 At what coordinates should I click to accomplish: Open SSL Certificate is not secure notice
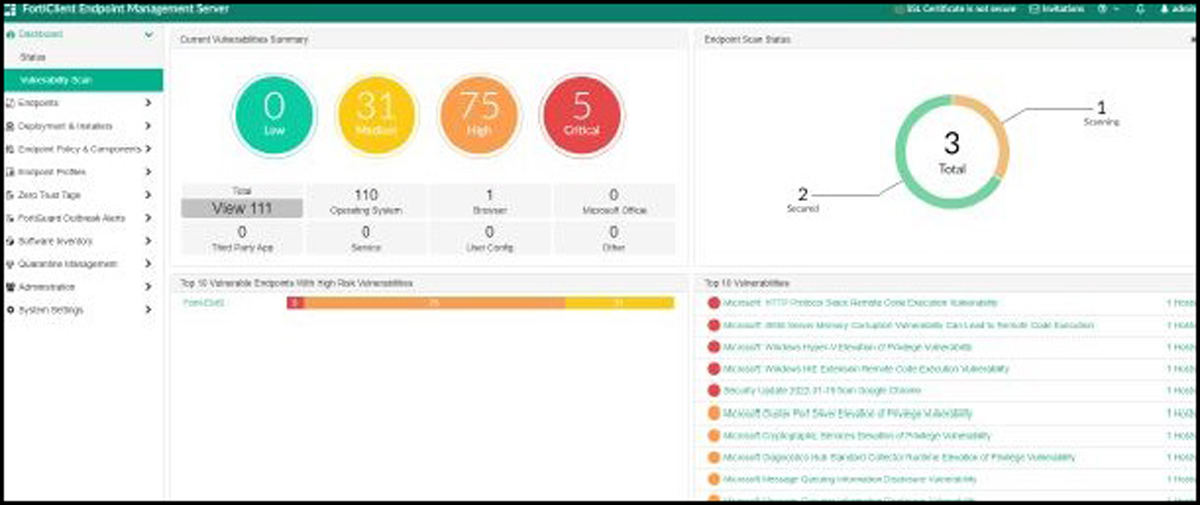pos(959,9)
